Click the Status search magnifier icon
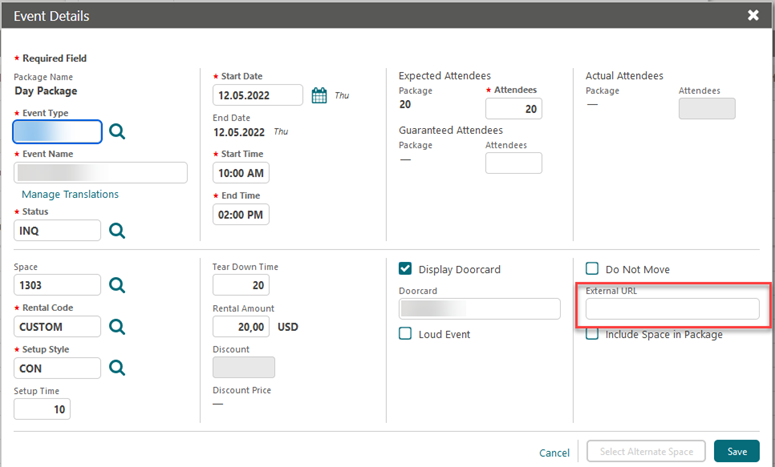Viewport: 775px width, 467px height. pyautogui.click(x=117, y=231)
